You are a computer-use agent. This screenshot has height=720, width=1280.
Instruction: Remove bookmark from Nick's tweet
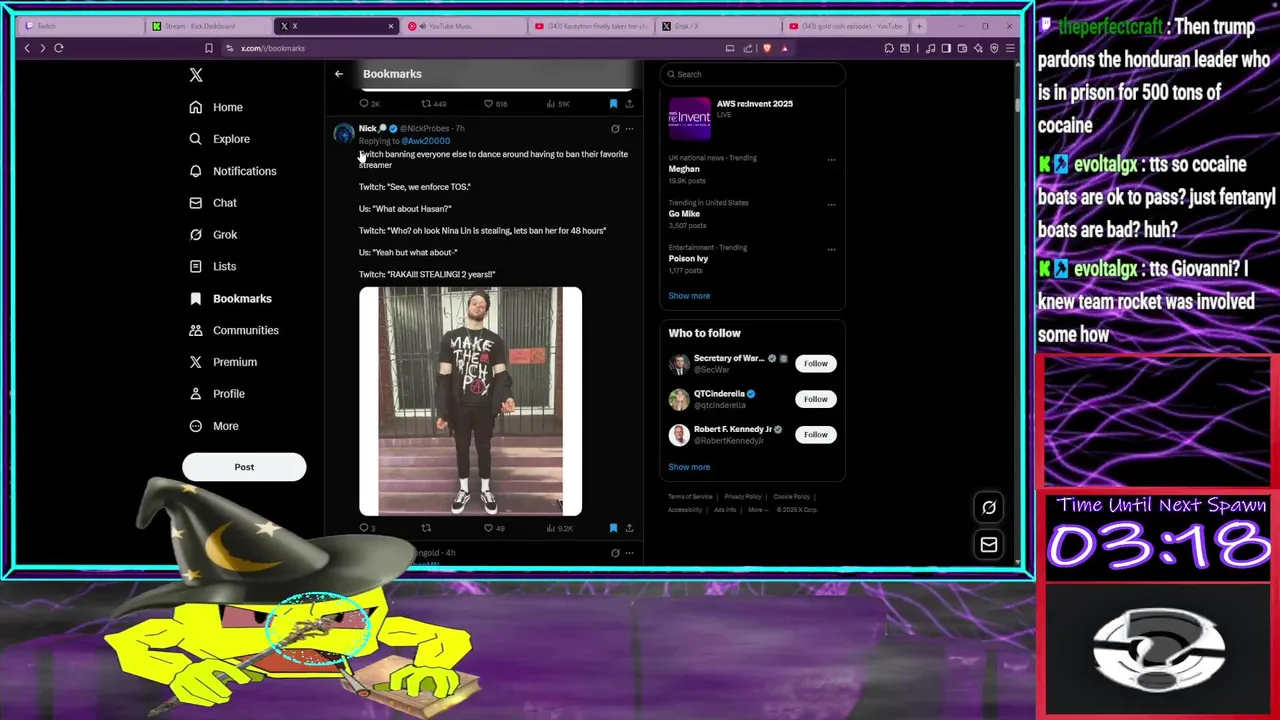pos(613,528)
